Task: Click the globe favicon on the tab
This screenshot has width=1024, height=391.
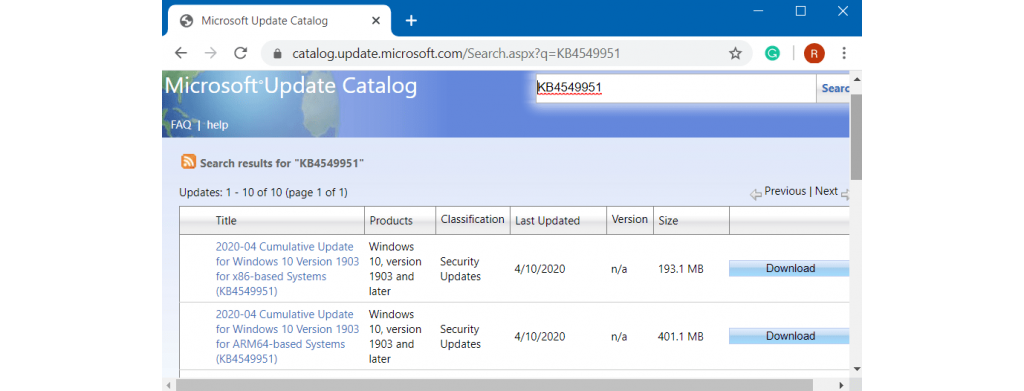Action: (187, 20)
